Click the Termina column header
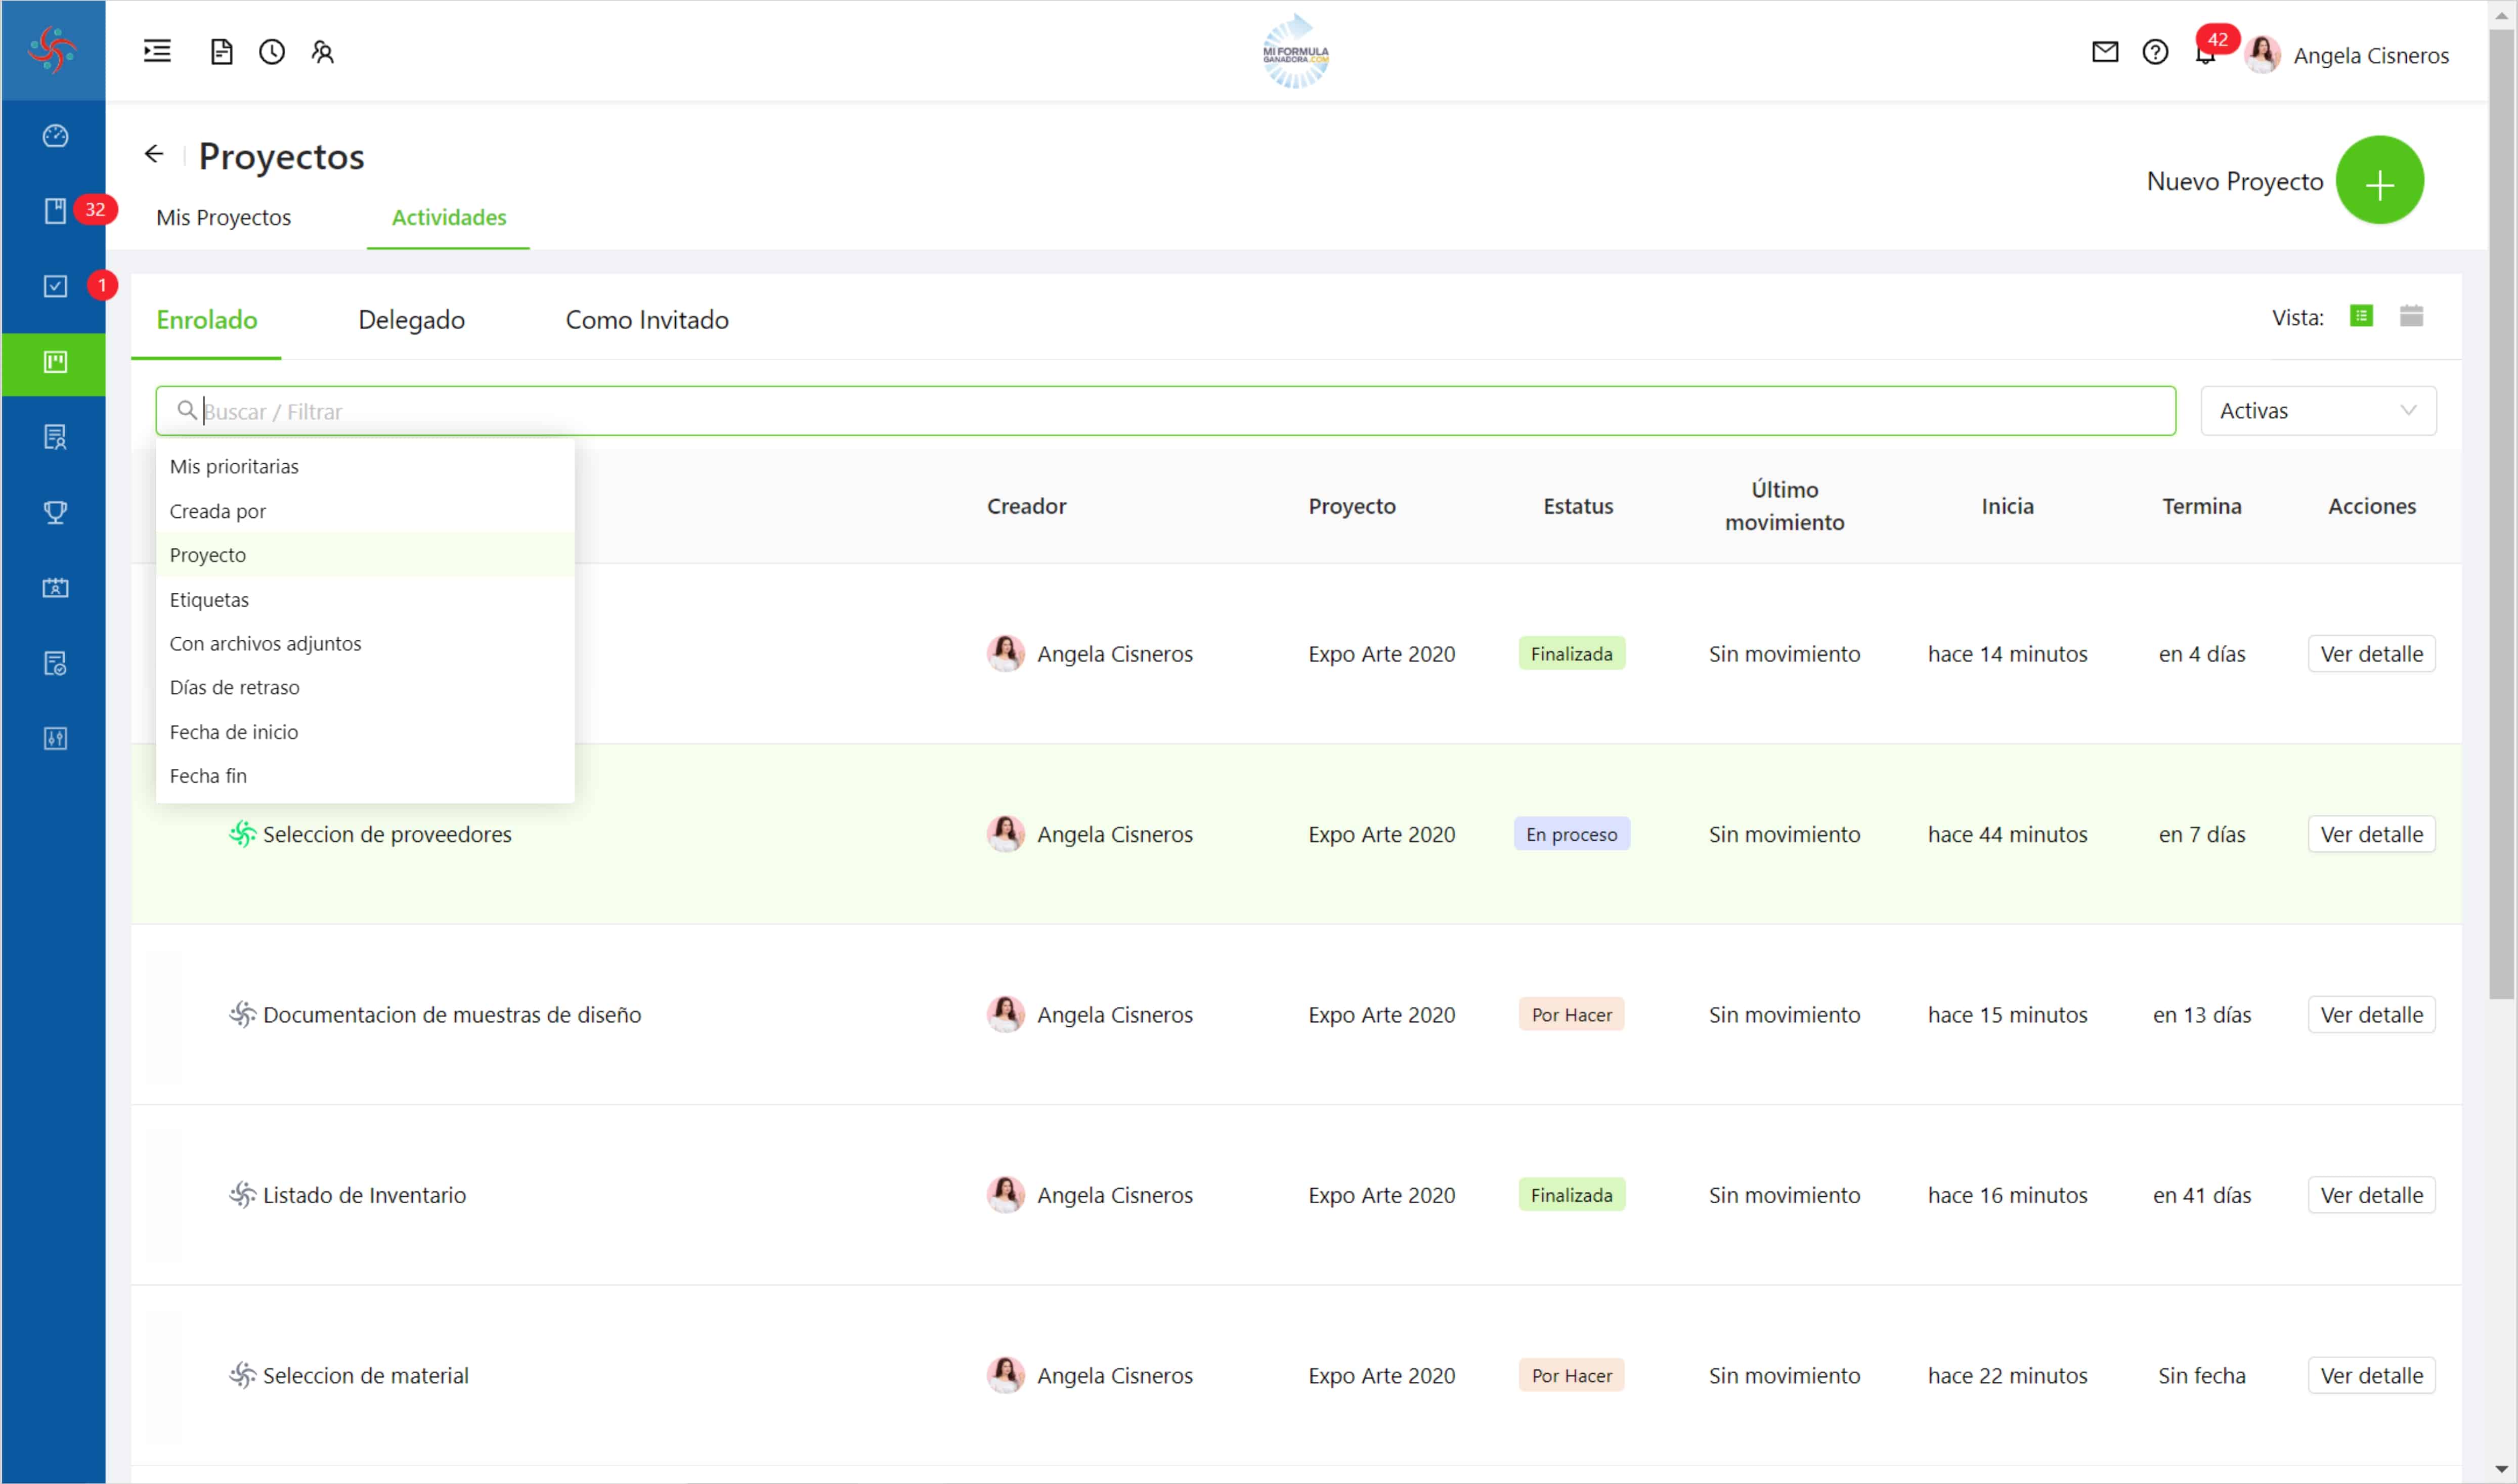The image size is (2518, 1484). tap(2201, 506)
